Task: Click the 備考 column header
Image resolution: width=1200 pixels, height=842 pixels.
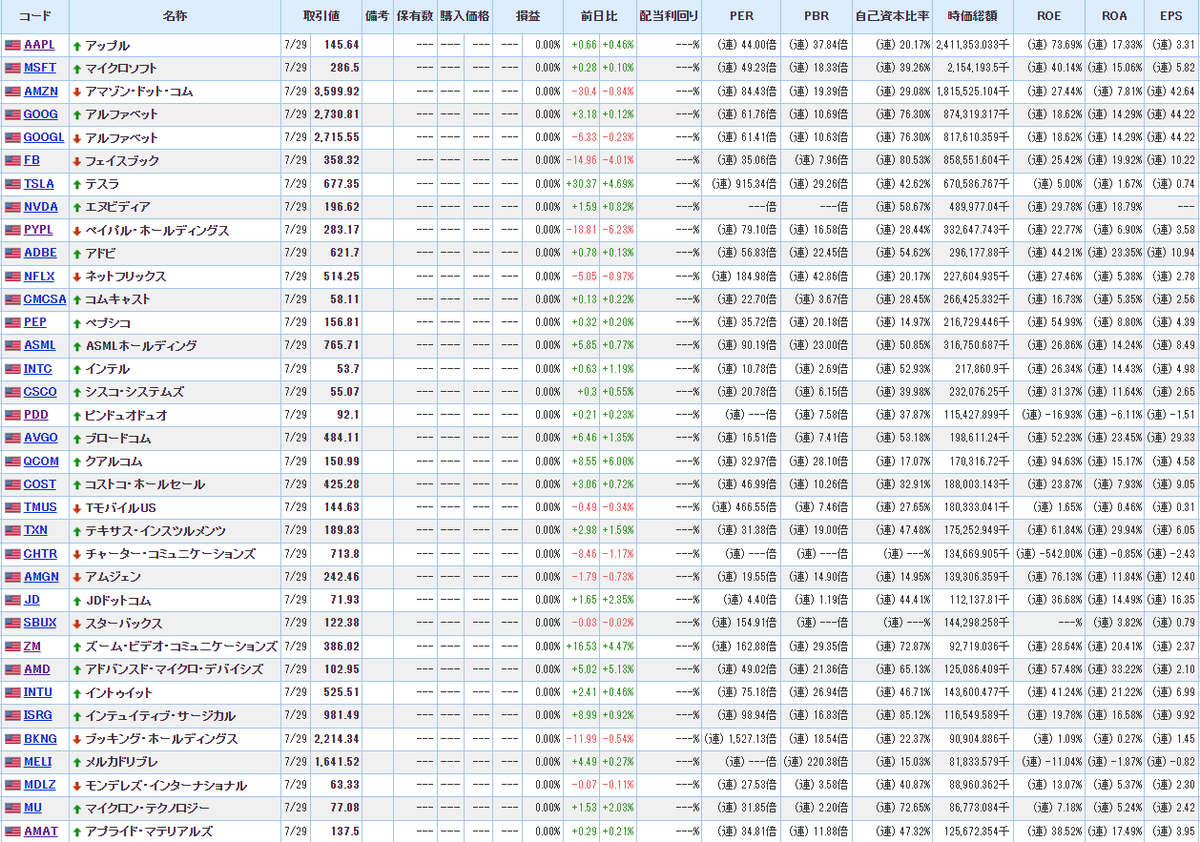Action: coord(377,17)
